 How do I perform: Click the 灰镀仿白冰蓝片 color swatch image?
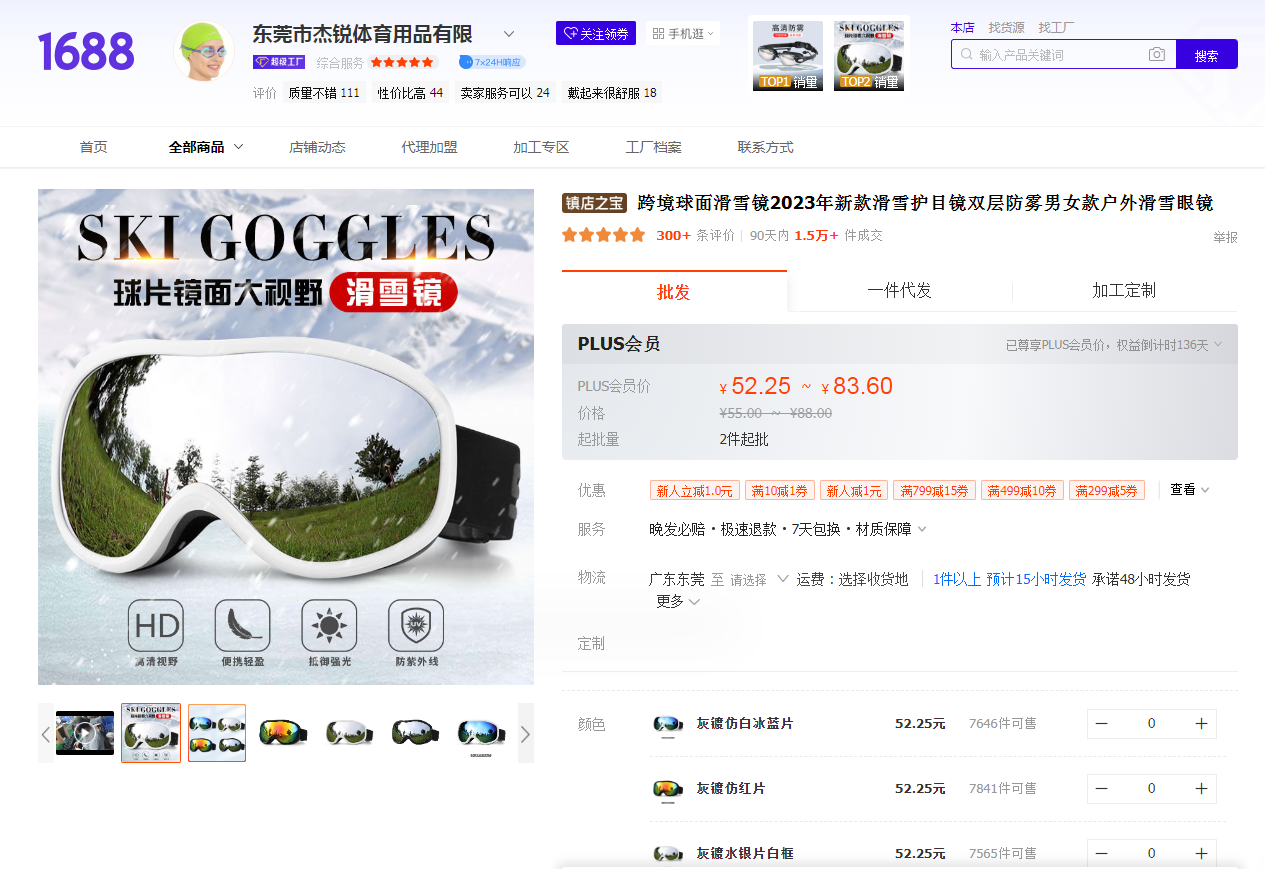tap(667, 724)
